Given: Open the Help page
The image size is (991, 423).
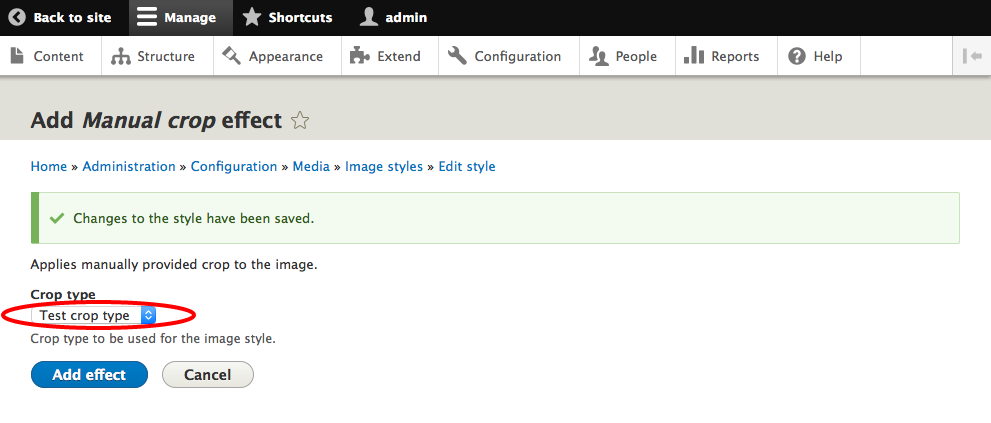Looking at the screenshot, I should [x=817, y=56].
